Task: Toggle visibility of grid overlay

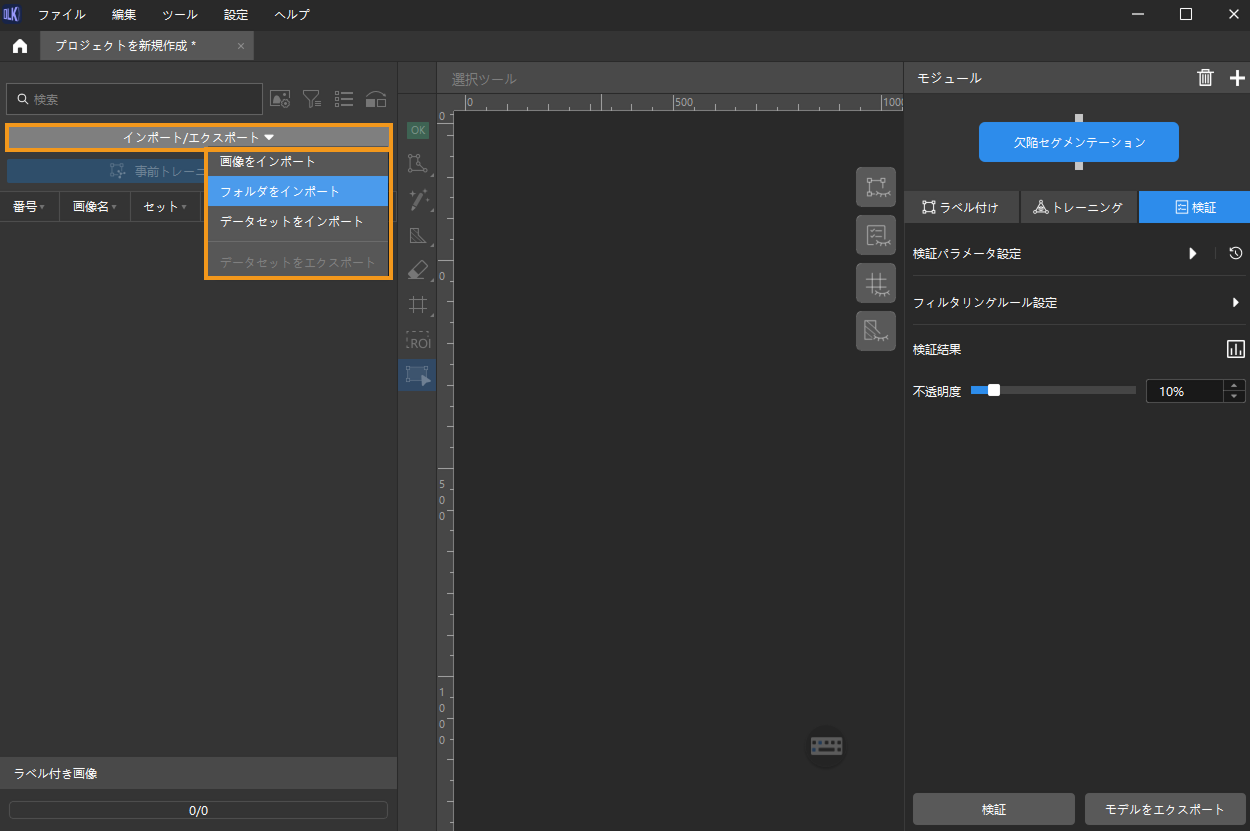Action: (875, 283)
